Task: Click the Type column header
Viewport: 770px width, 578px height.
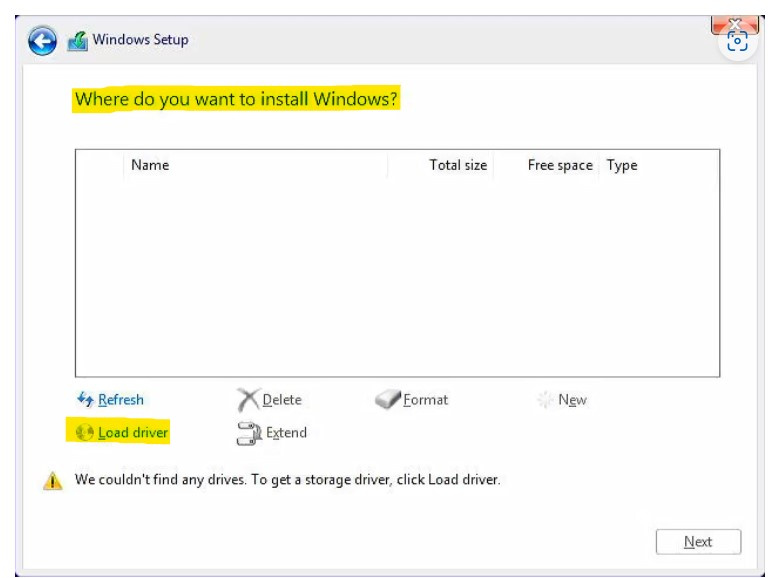Action: (622, 165)
